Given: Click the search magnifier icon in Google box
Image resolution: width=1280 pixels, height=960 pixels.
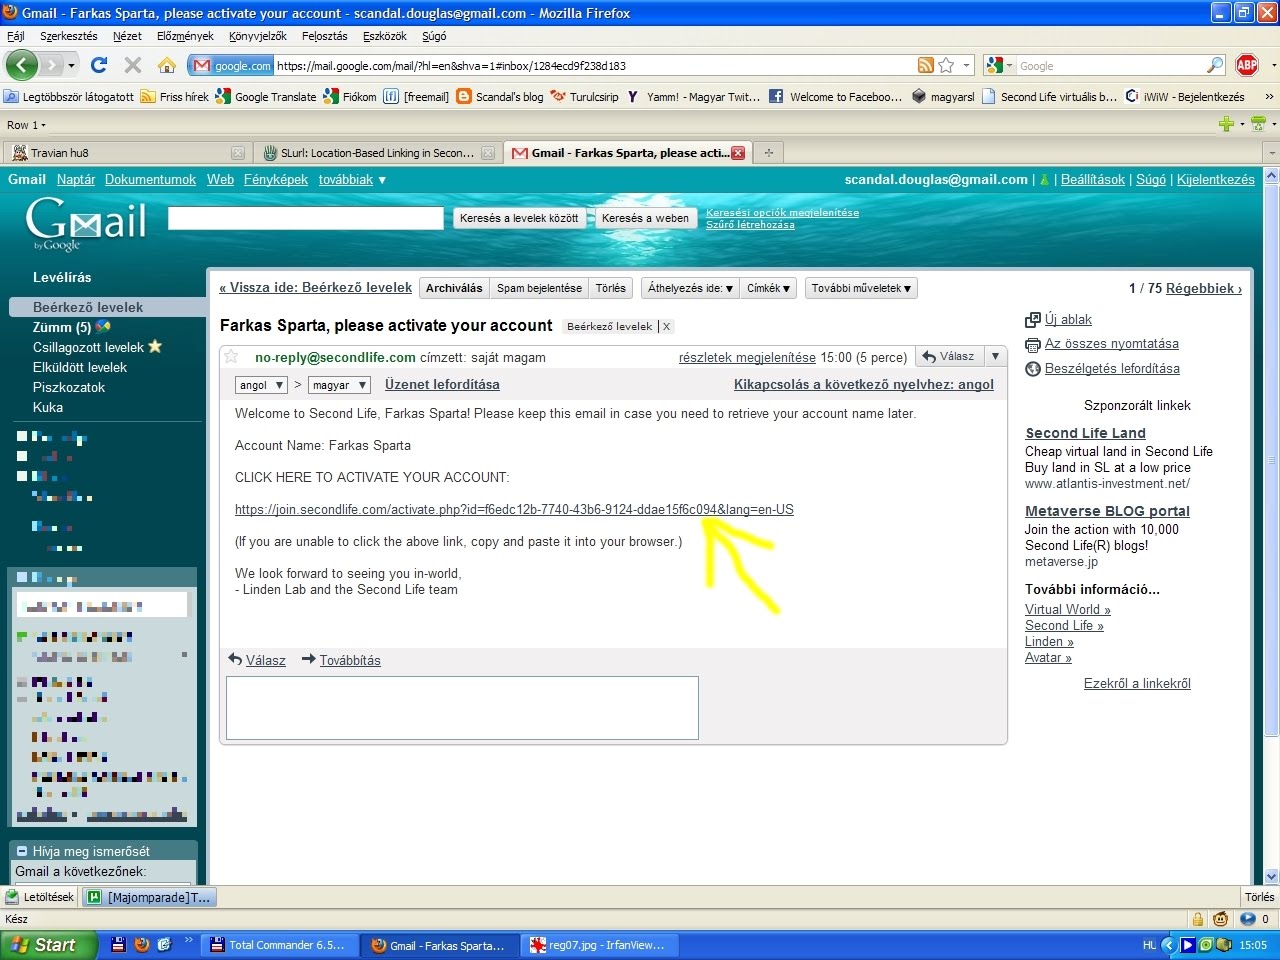Looking at the screenshot, I should 1215,65.
